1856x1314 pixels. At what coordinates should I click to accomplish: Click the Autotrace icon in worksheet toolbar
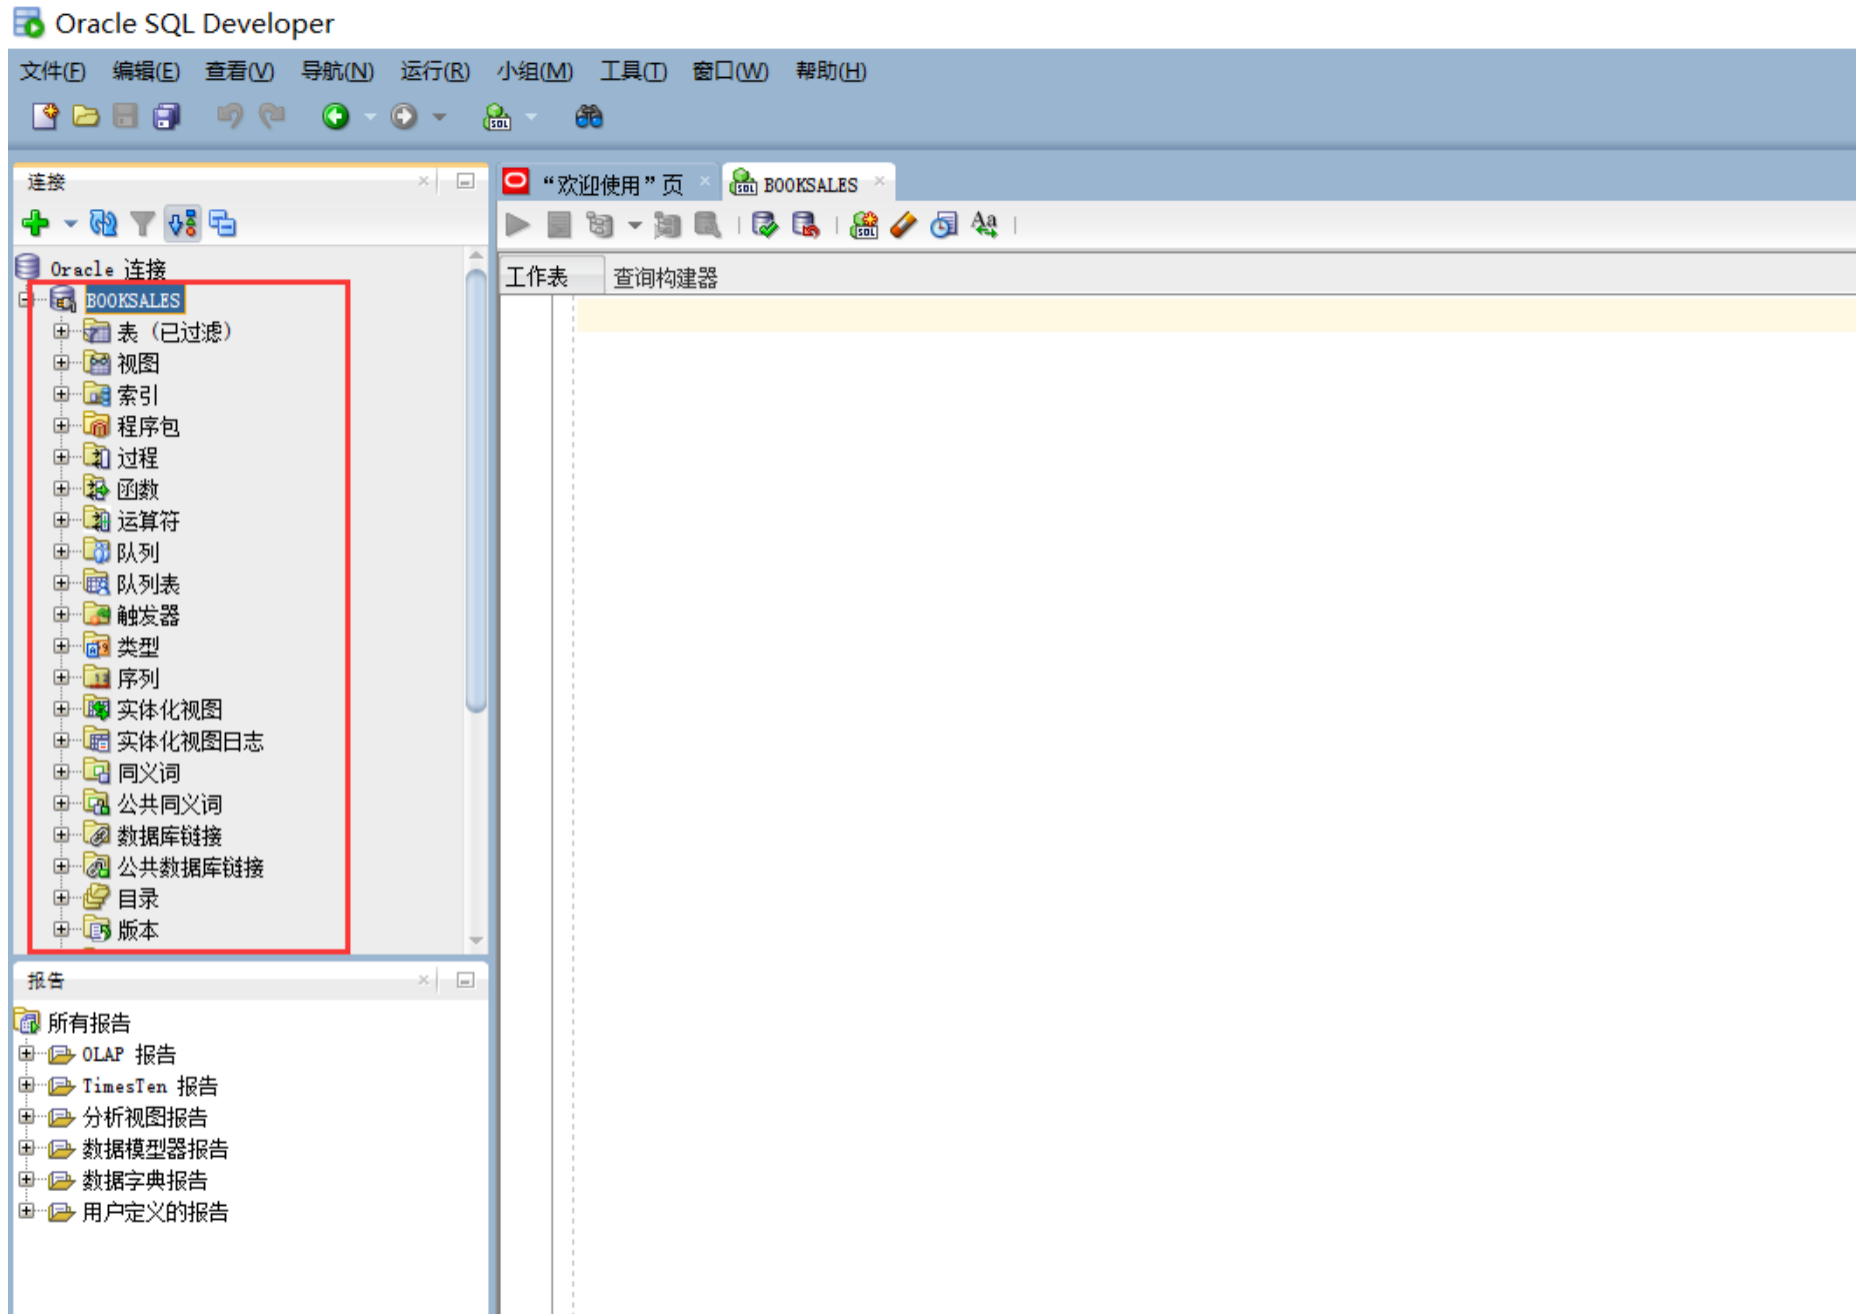pyautogui.click(x=667, y=225)
